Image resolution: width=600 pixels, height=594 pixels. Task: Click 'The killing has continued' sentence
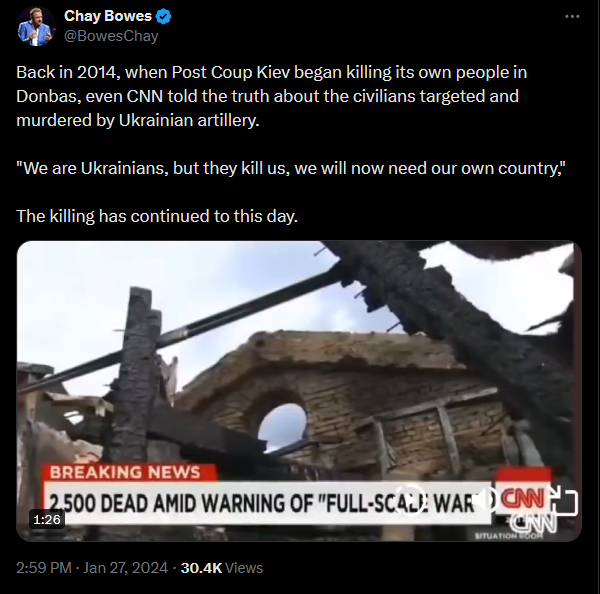pos(157,216)
